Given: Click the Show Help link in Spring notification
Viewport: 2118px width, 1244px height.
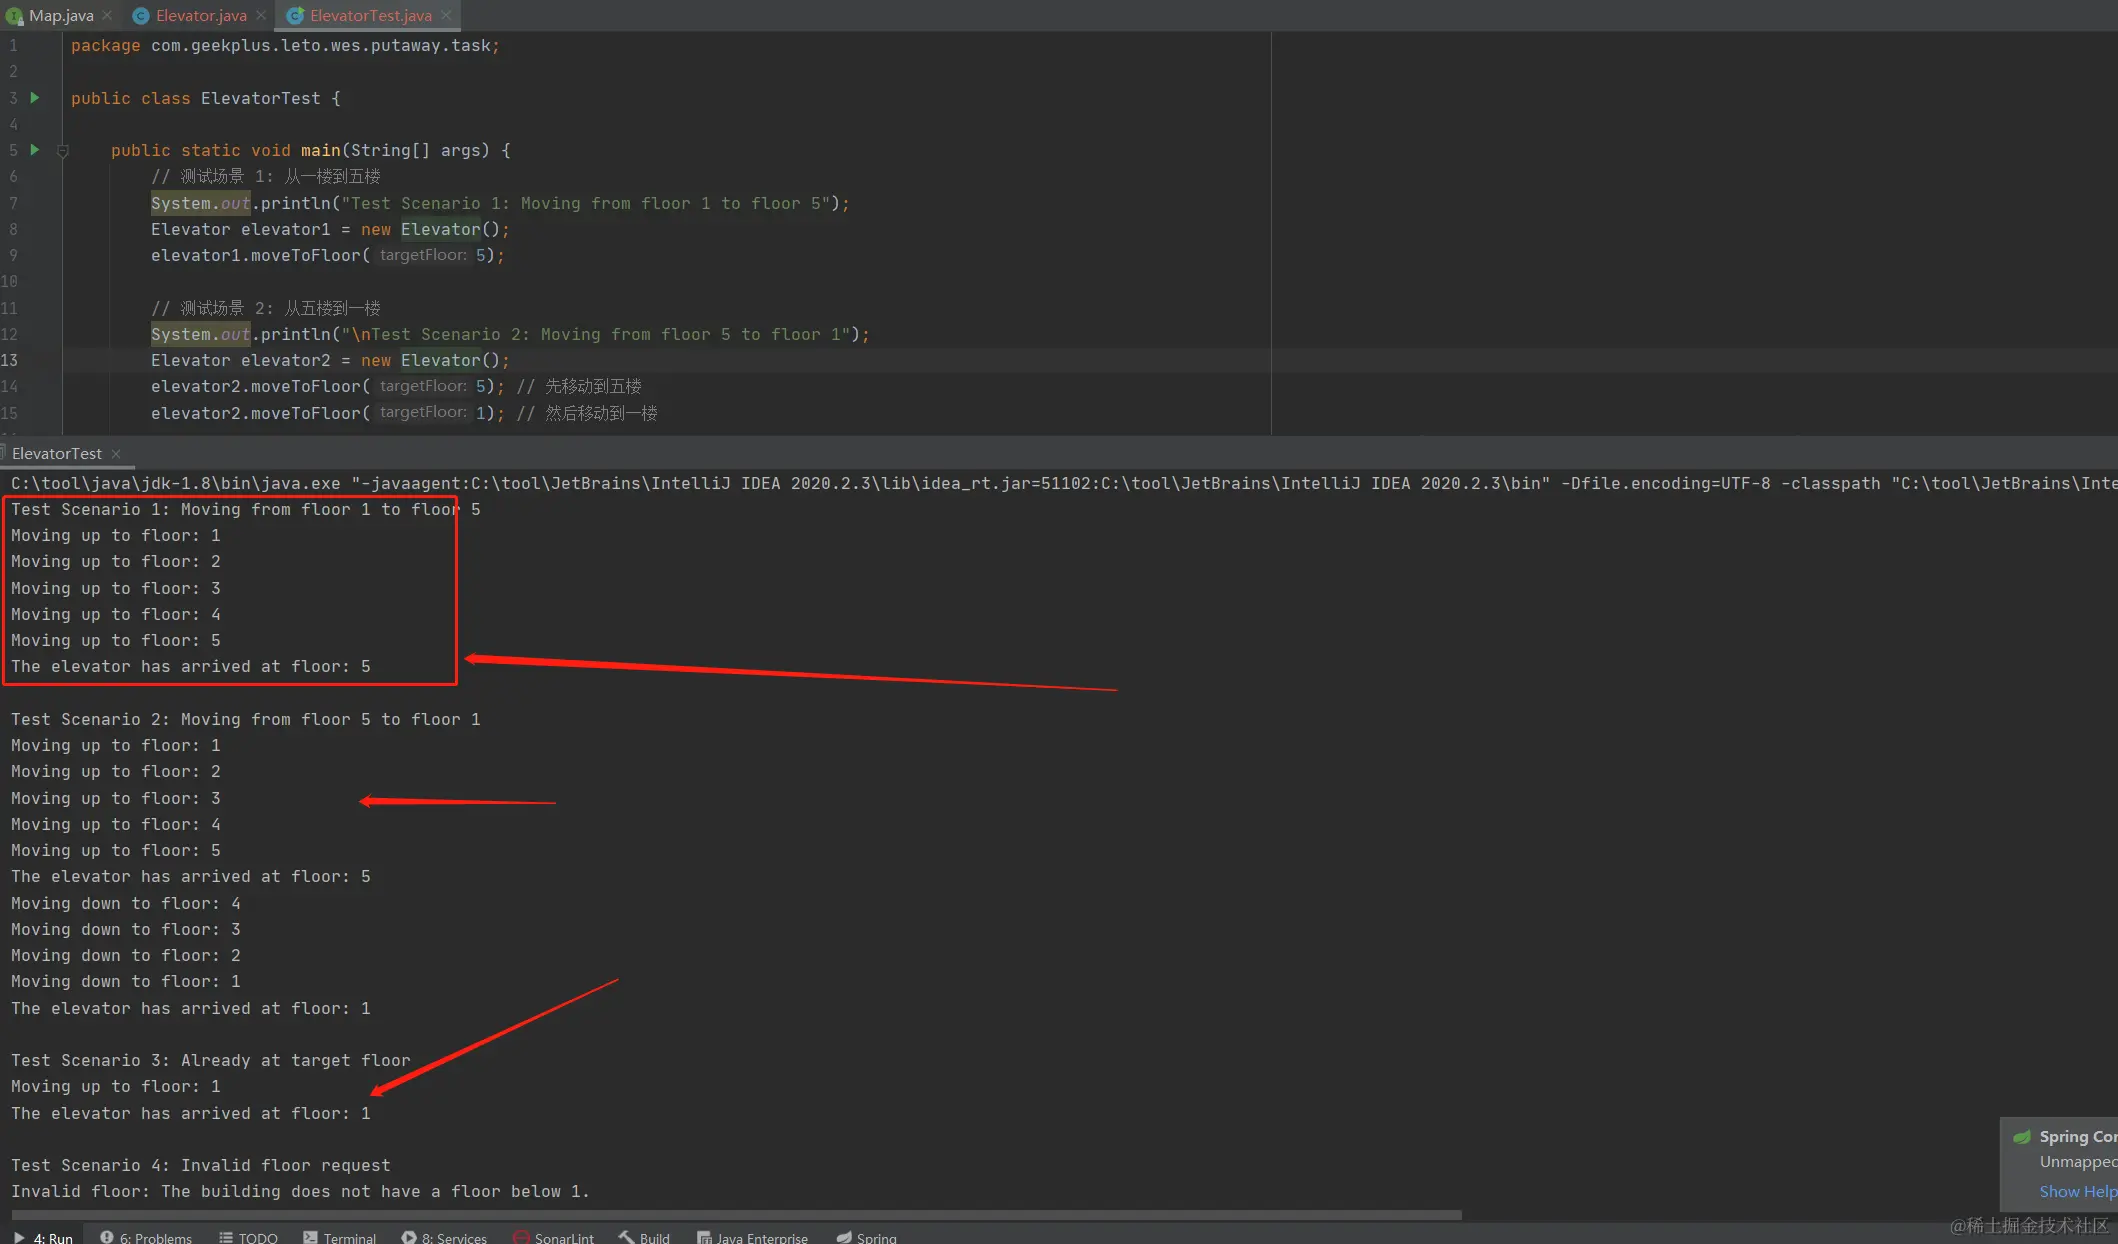Looking at the screenshot, I should (x=2077, y=1191).
